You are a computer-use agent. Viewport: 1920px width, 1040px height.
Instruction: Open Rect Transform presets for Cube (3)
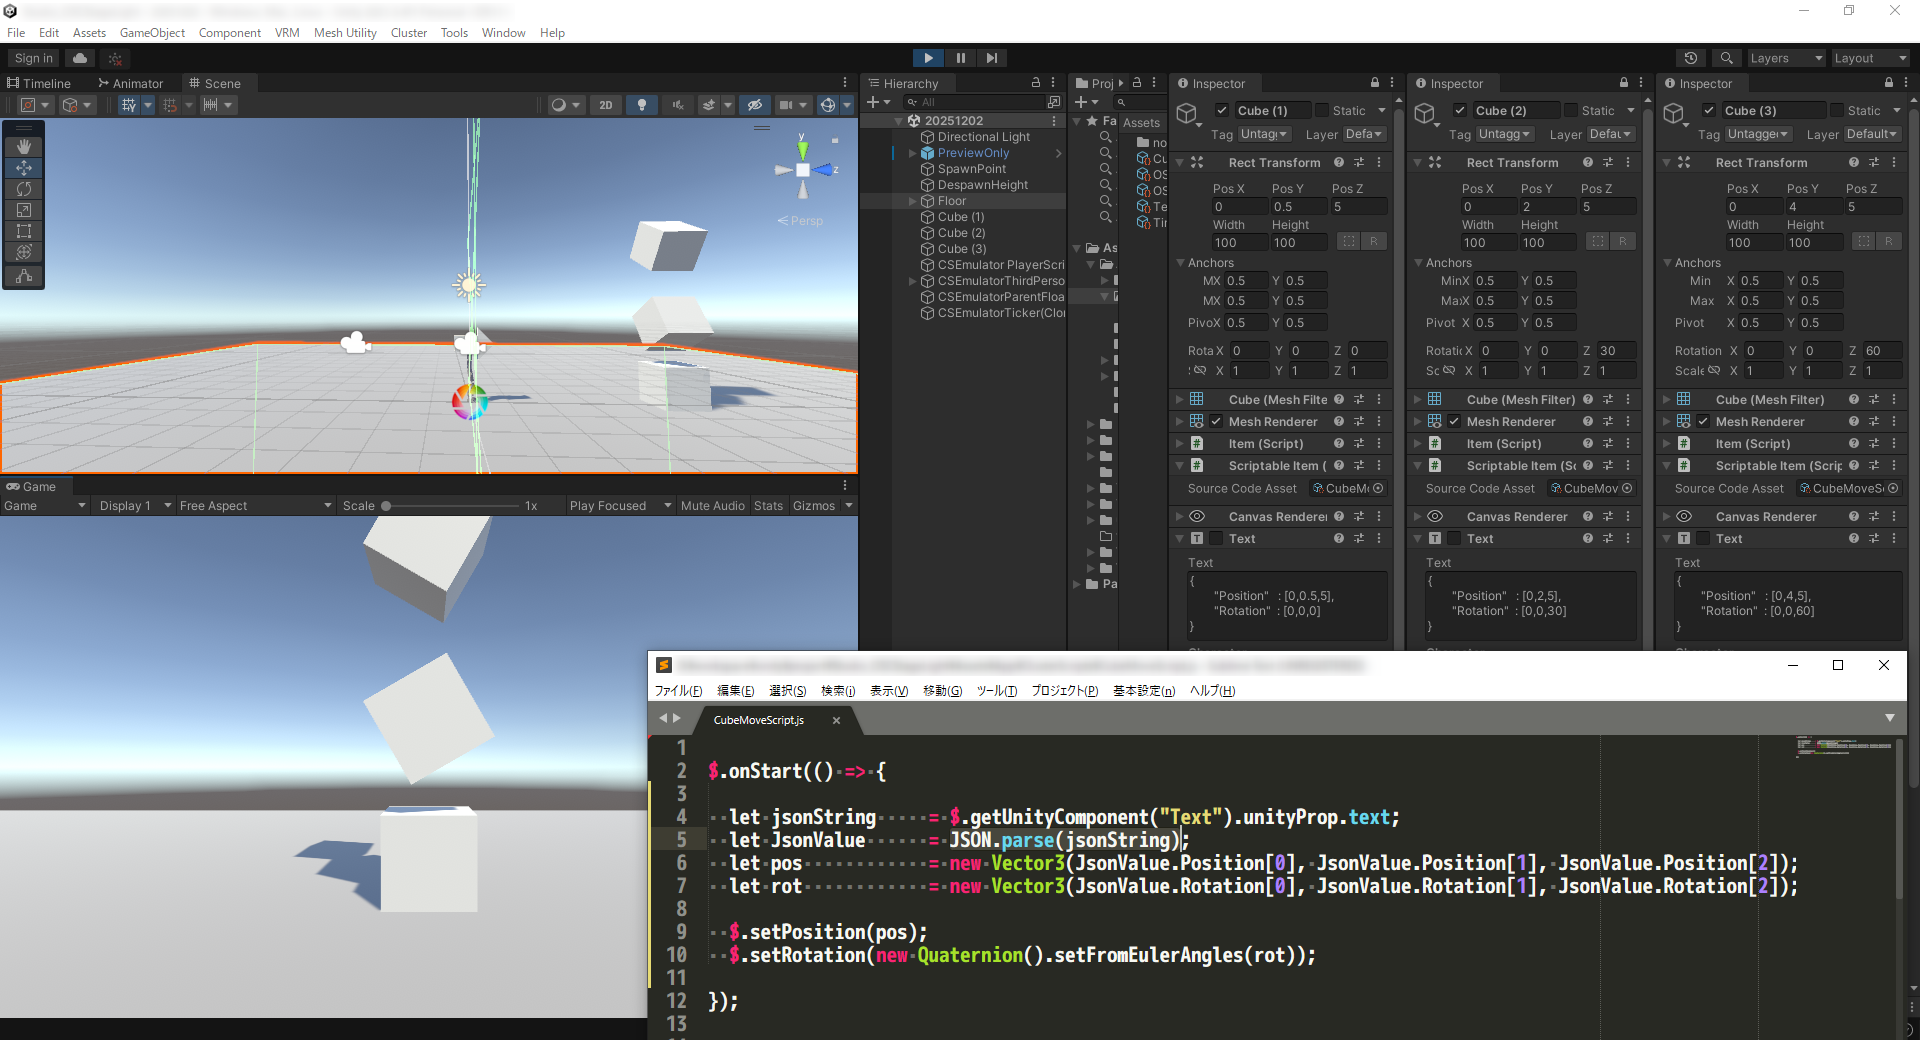pyautogui.click(x=1874, y=162)
